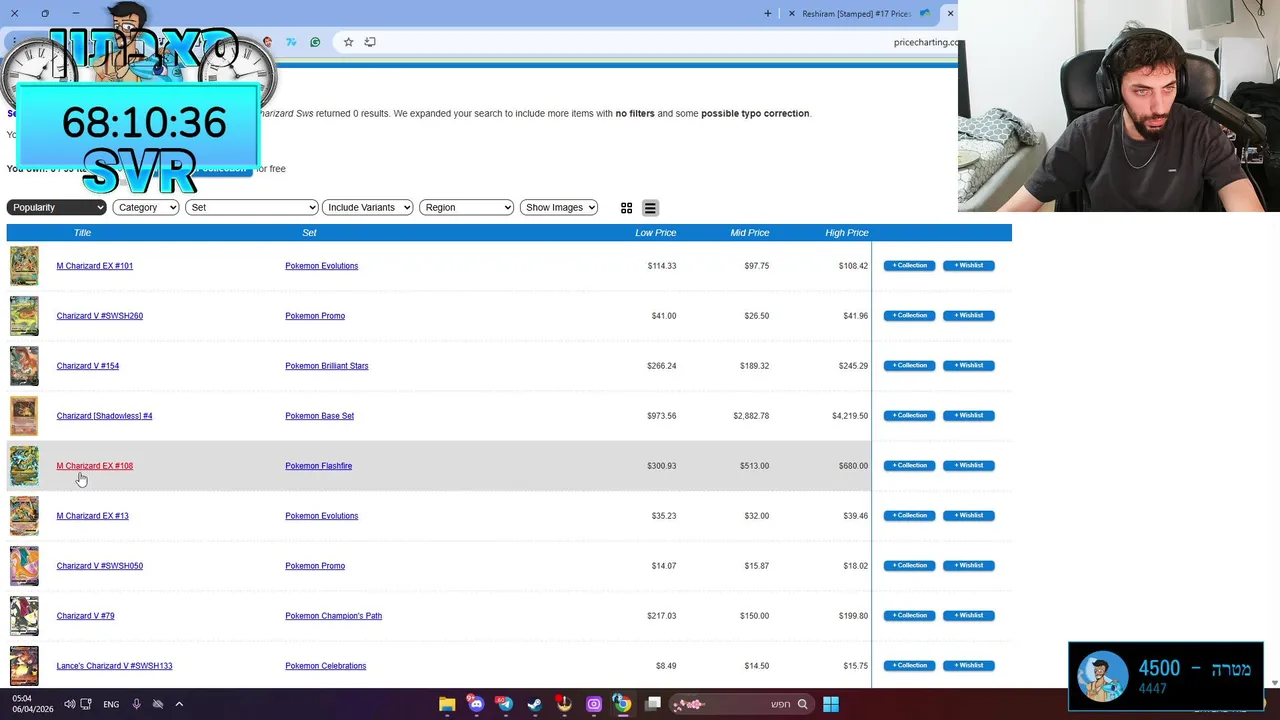
Task: Open M Charizard EX #101 link
Action: click(95, 266)
